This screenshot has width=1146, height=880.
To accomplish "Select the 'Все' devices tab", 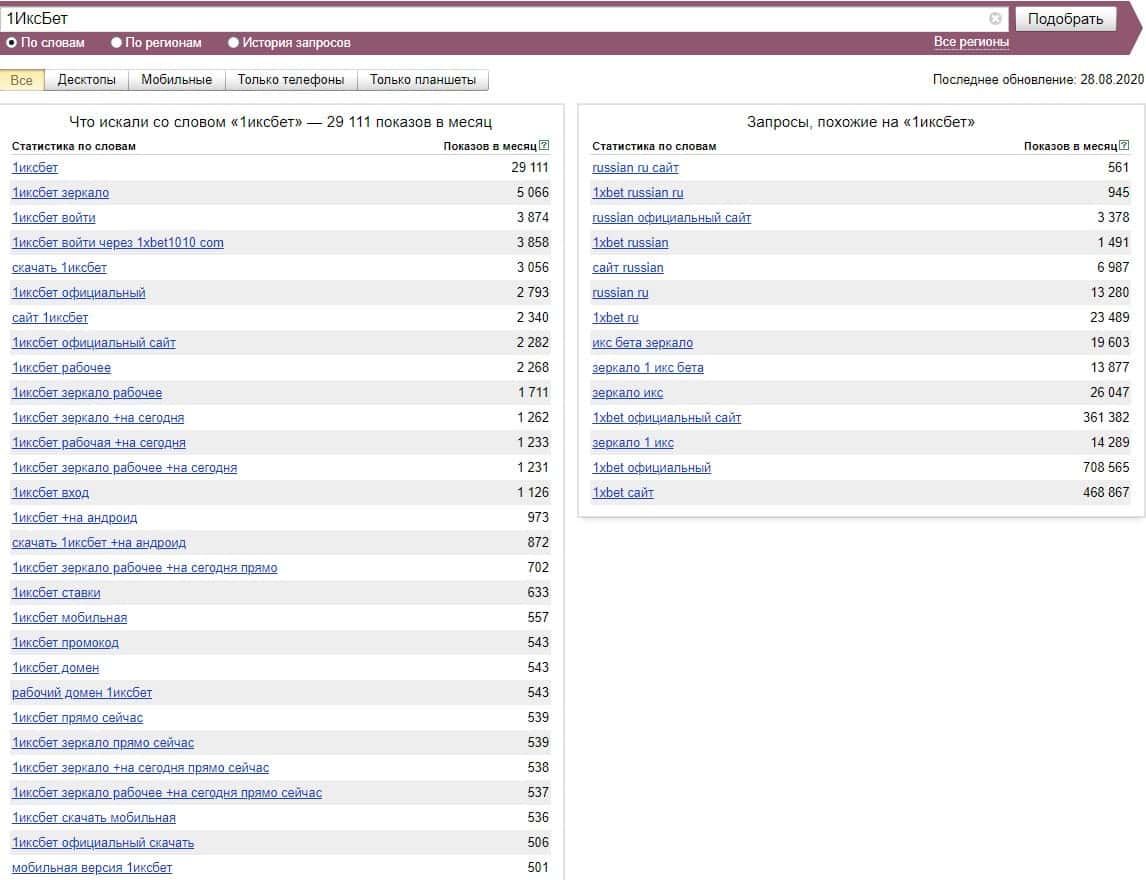I will tap(22, 80).
